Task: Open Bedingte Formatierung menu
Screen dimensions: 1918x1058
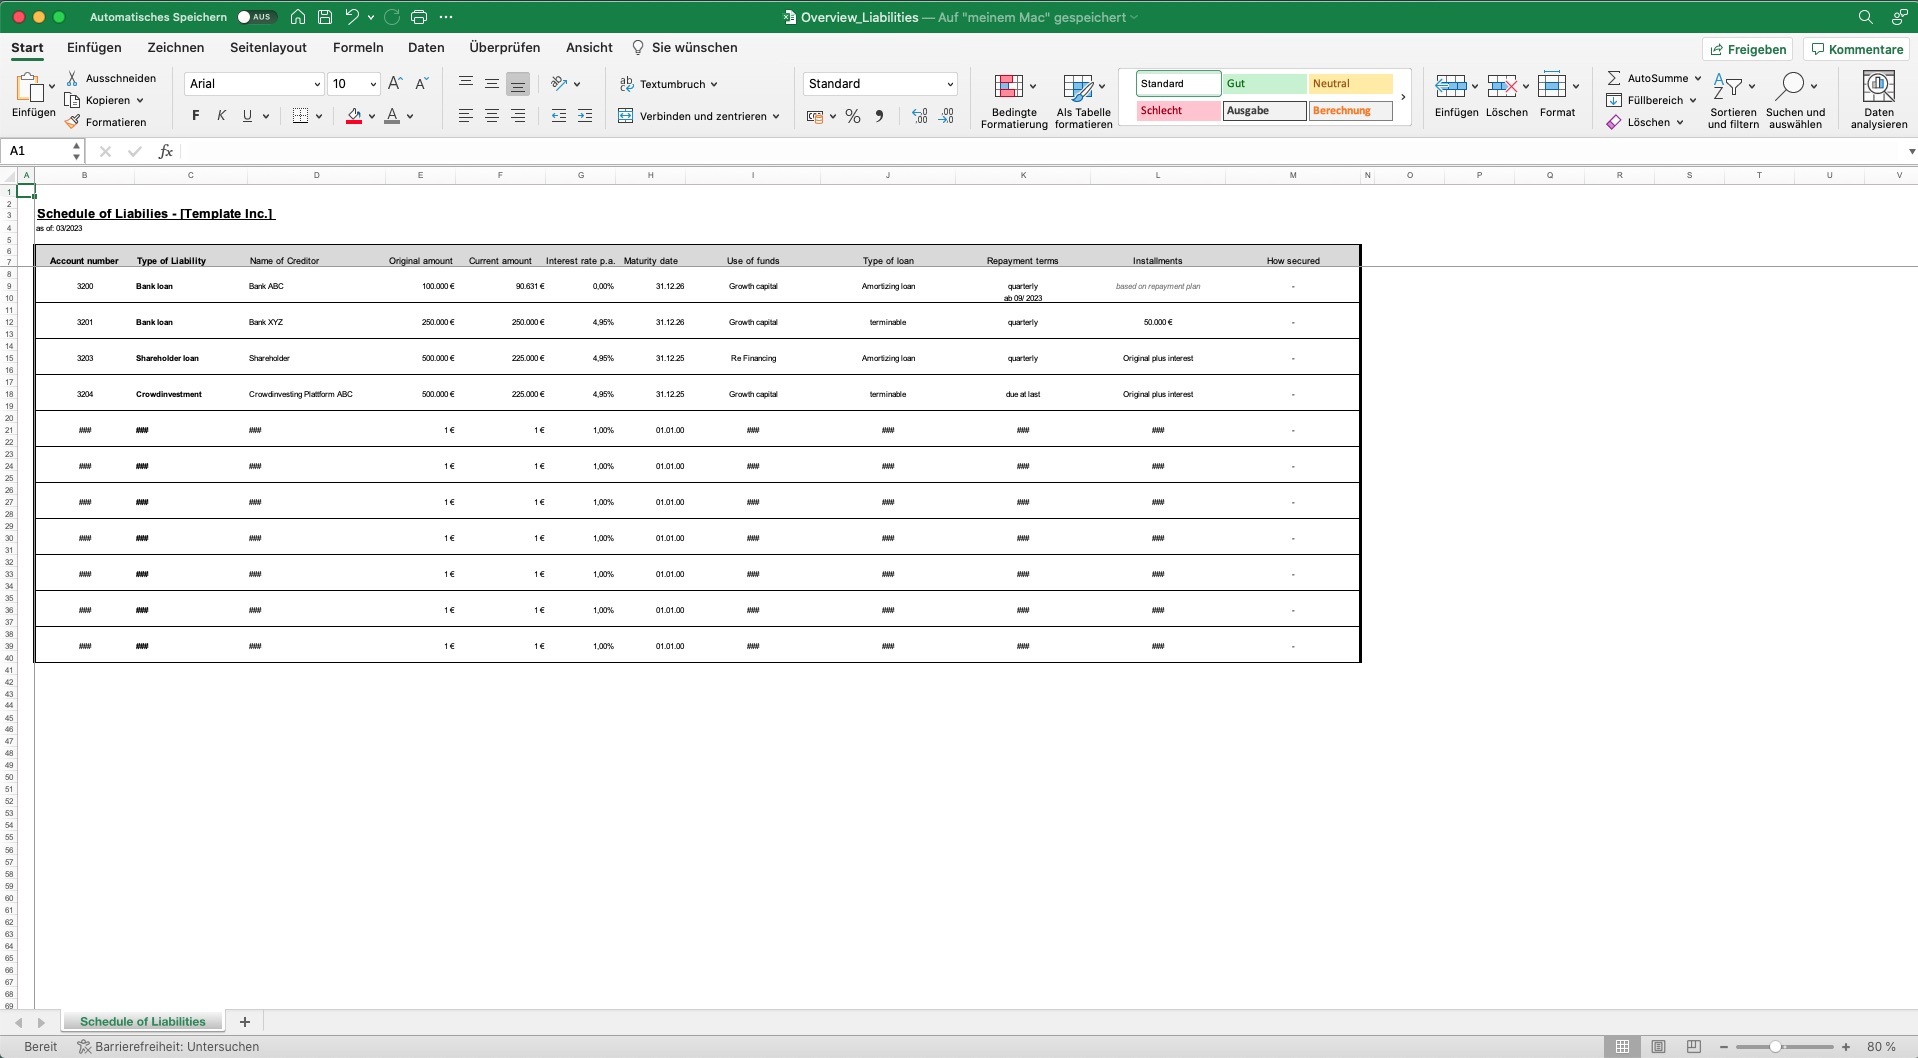Action: click(x=1014, y=100)
